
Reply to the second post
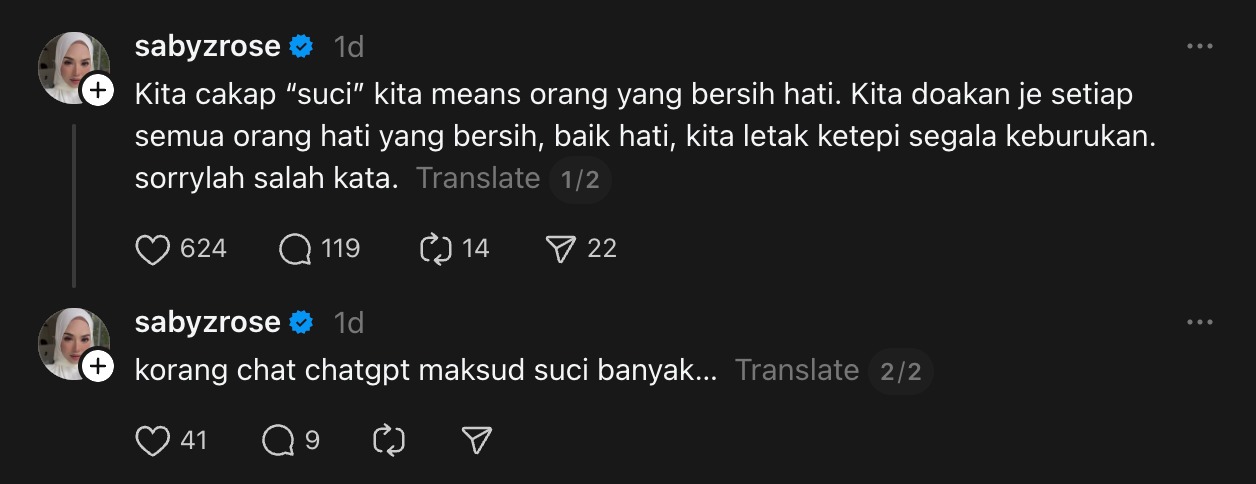coord(279,440)
